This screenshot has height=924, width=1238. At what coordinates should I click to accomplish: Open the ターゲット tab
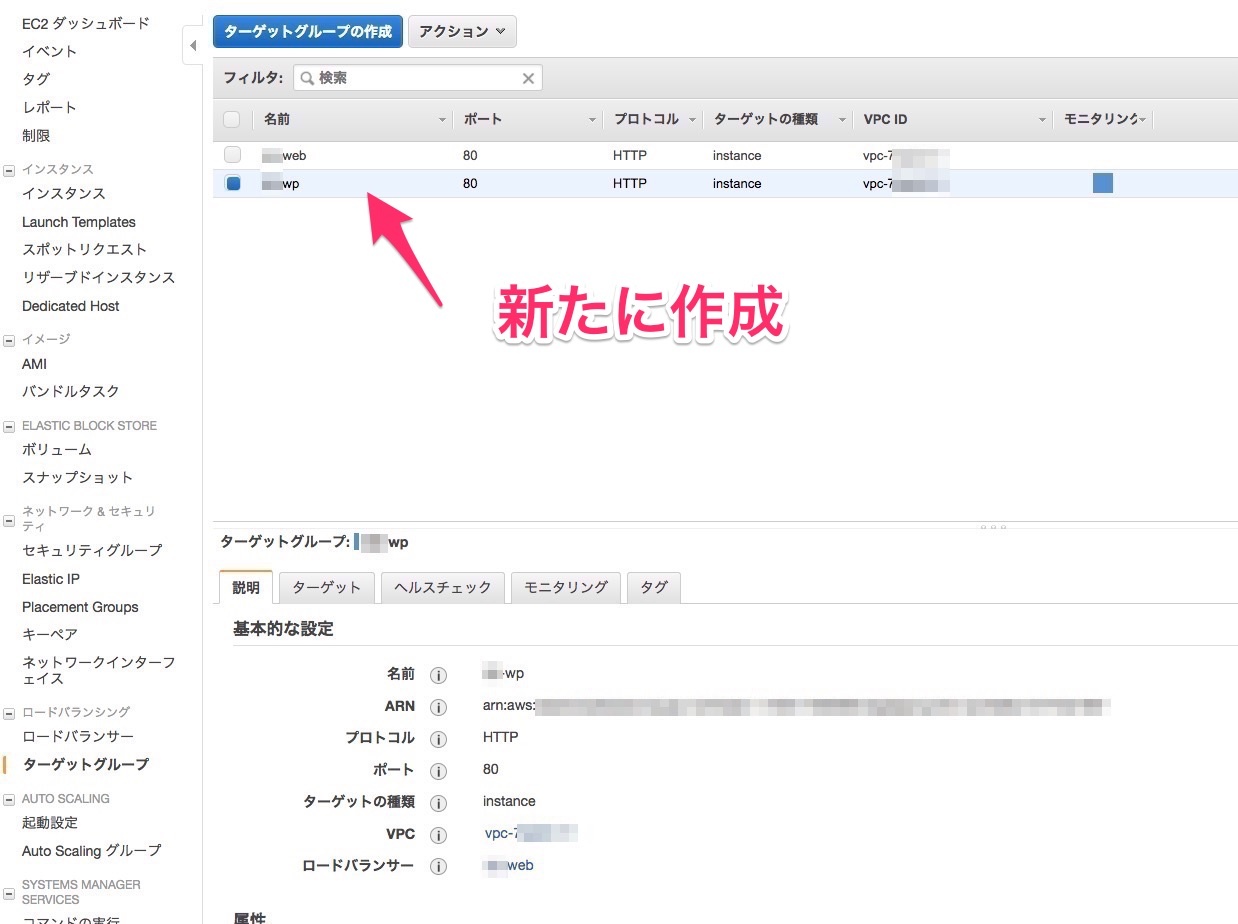click(326, 588)
